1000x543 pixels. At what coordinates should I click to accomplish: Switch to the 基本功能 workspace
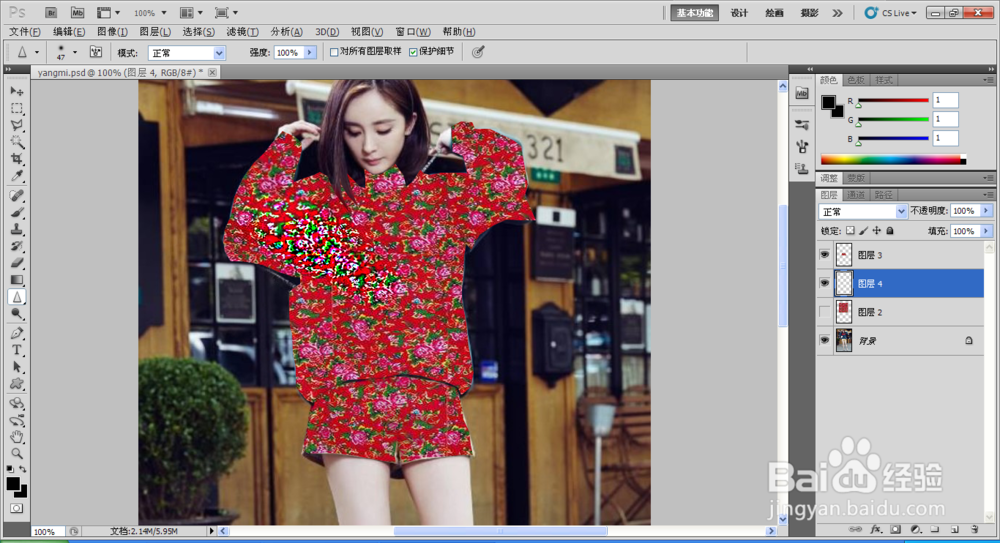tap(695, 13)
